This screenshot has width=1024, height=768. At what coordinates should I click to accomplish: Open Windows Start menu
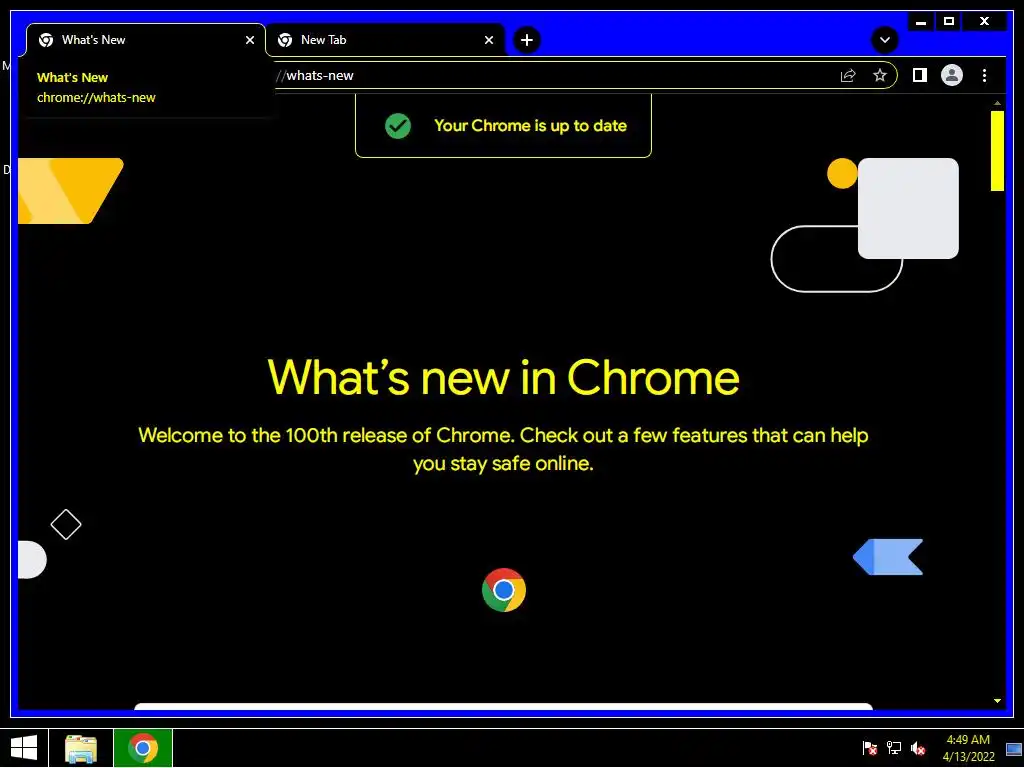pos(24,748)
